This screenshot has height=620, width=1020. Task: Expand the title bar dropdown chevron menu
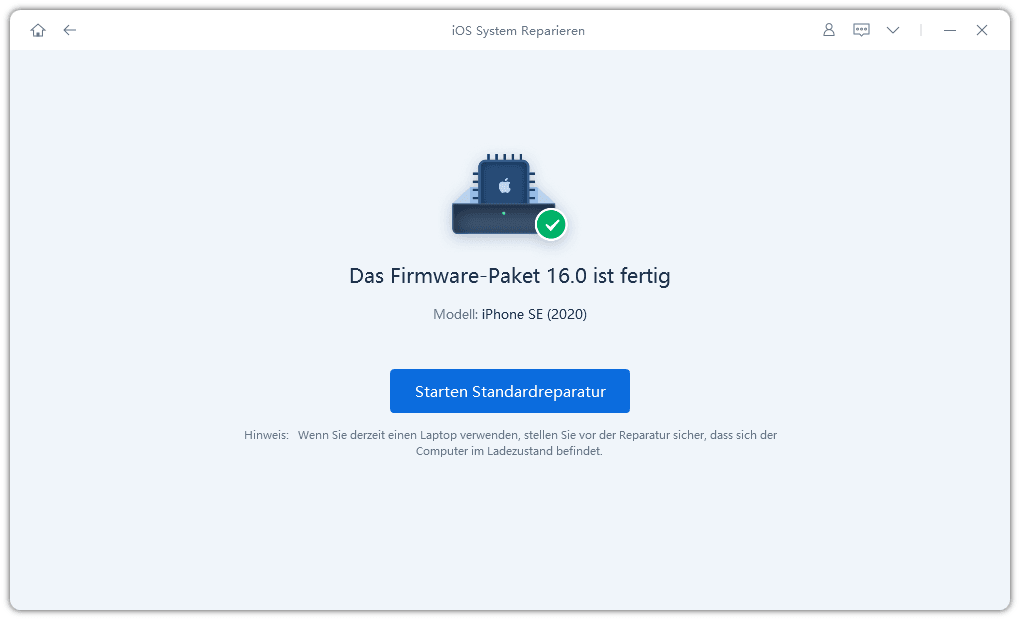tap(893, 30)
